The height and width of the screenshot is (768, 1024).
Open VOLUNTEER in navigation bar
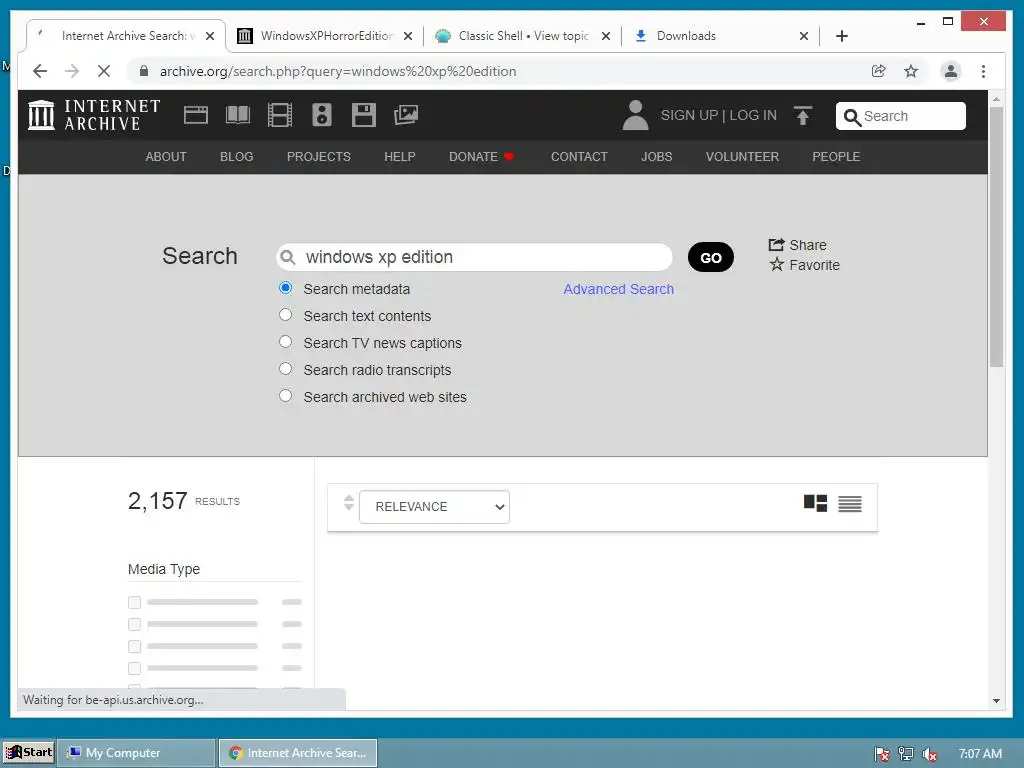[742, 157]
